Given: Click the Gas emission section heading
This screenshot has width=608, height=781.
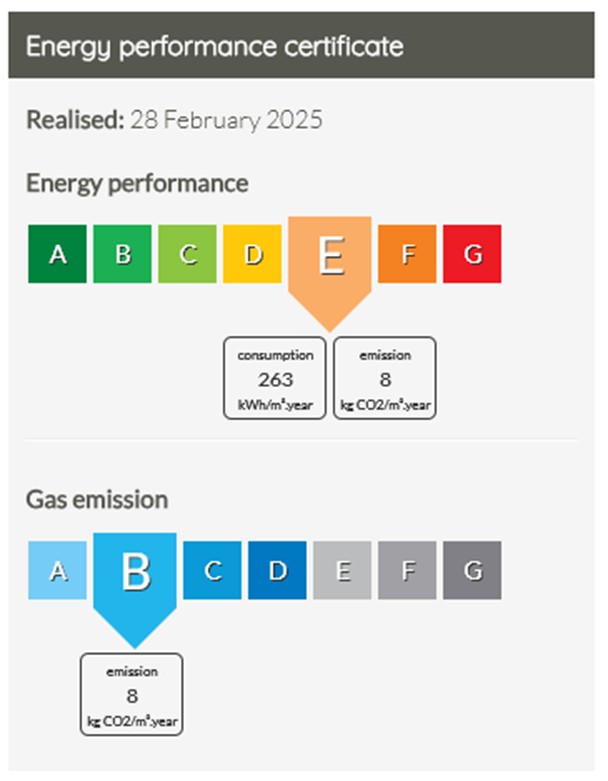Looking at the screenshot, I should tap(97, 500).
